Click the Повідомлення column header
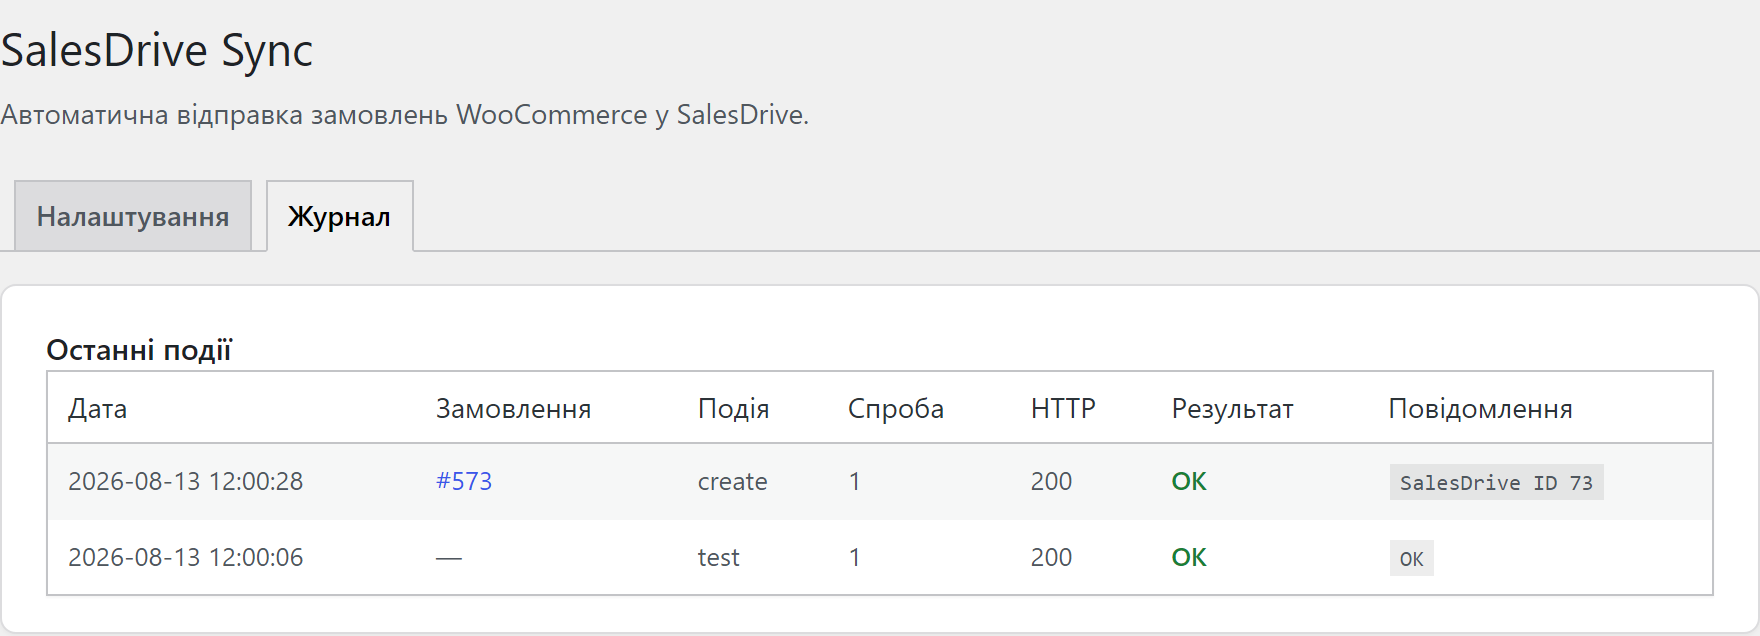 [1481, 408]
